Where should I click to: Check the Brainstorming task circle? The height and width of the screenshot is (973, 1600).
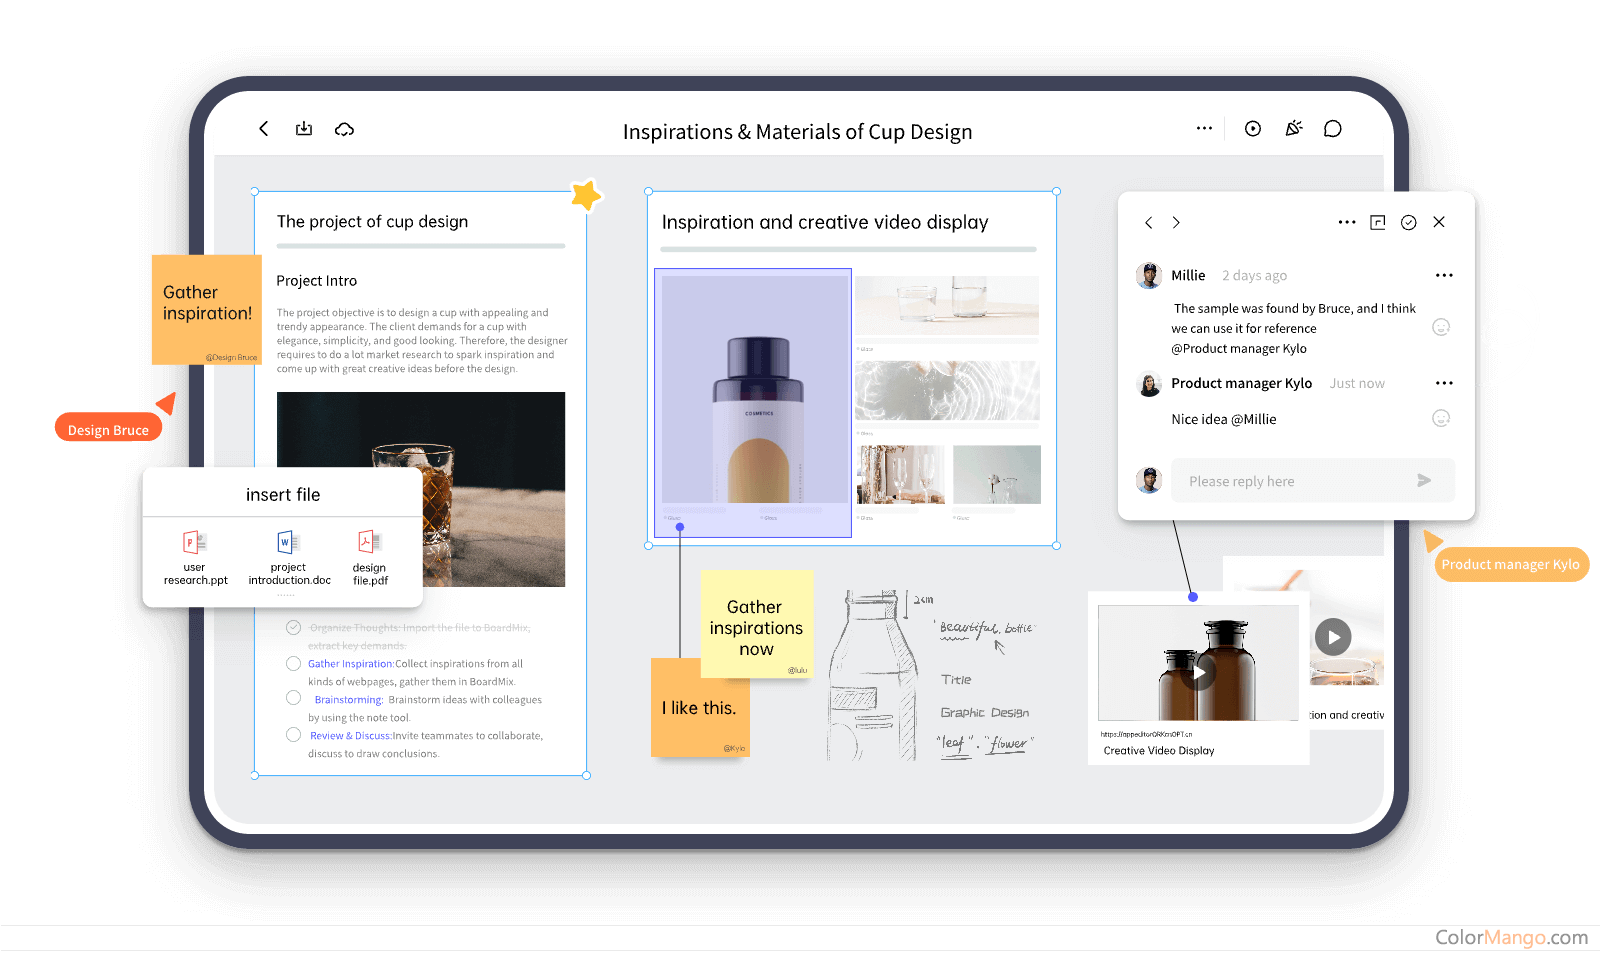[x=293, y=698]
